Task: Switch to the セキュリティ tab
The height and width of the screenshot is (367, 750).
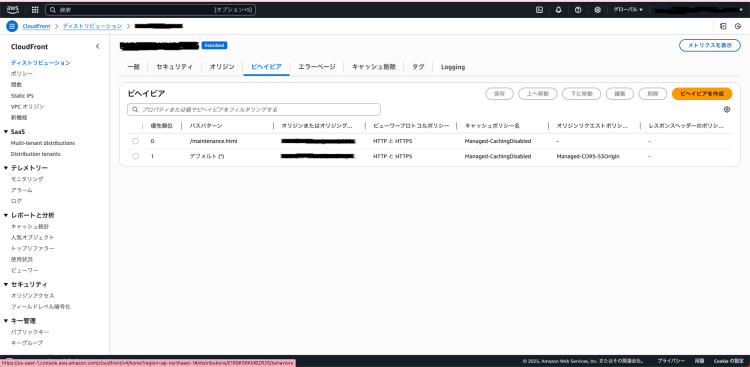Action: point(175,67)
